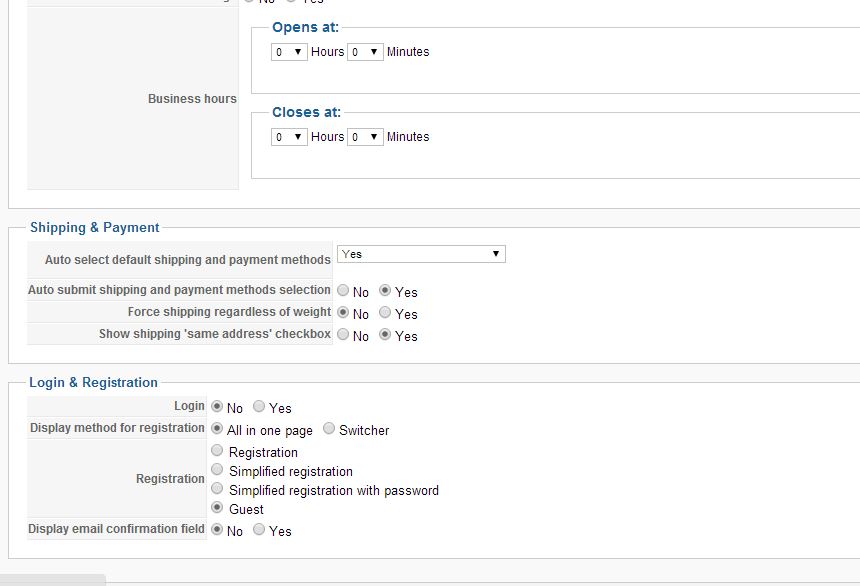The image size is (860, 586).
Task: Select the Guest registration option
Action: pyautogui.click(x=217, y=508)
